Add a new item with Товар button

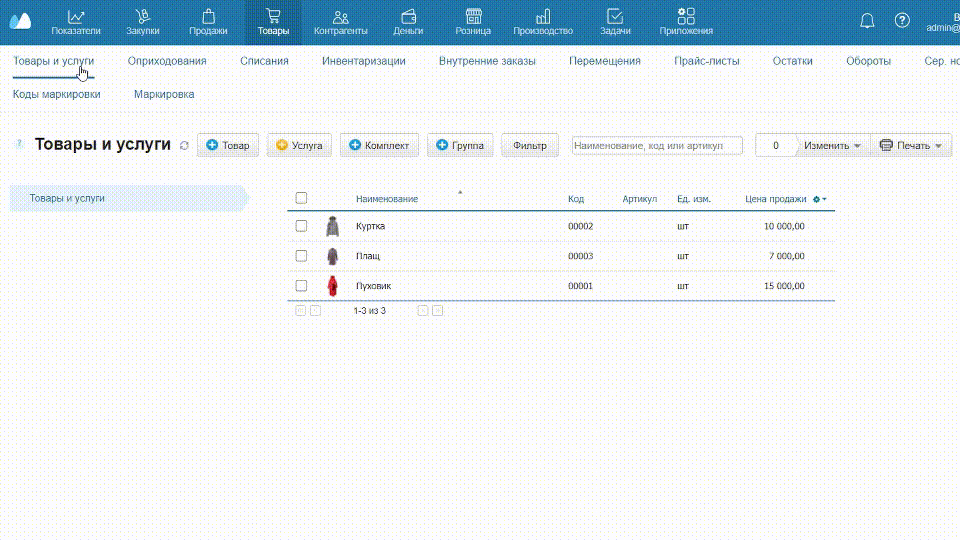click(228, 146)
